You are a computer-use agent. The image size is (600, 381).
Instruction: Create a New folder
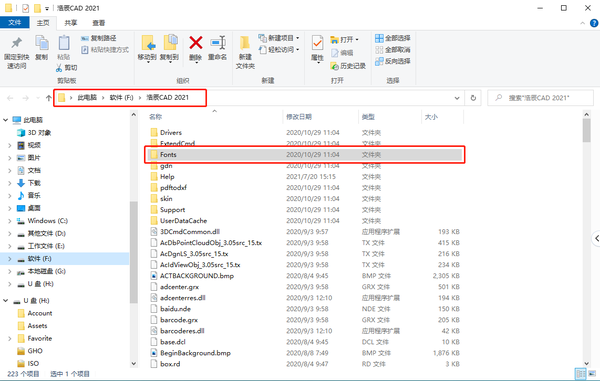[245, 52]
